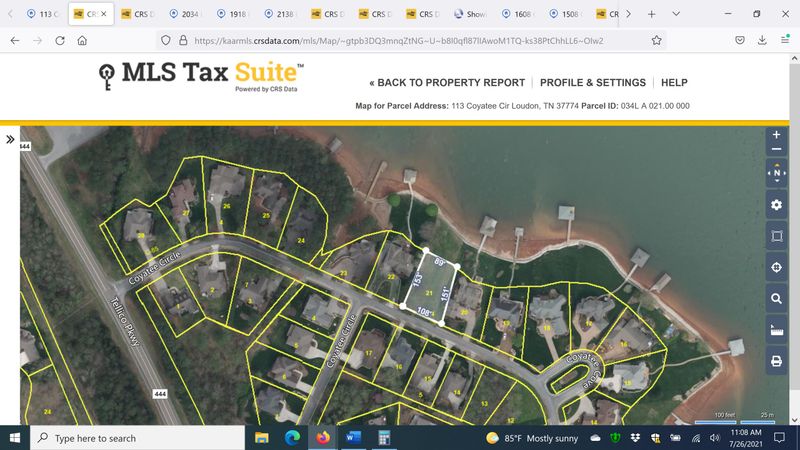Viewport: 800px width, 450px height.
Task: List all tabs dropdown arrow
Action: pyautogui.click(x=676, y=14)
